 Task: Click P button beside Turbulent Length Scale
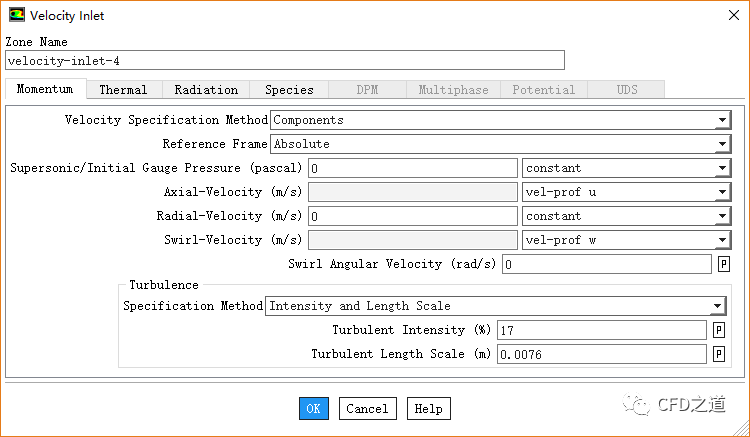point(718,354)
